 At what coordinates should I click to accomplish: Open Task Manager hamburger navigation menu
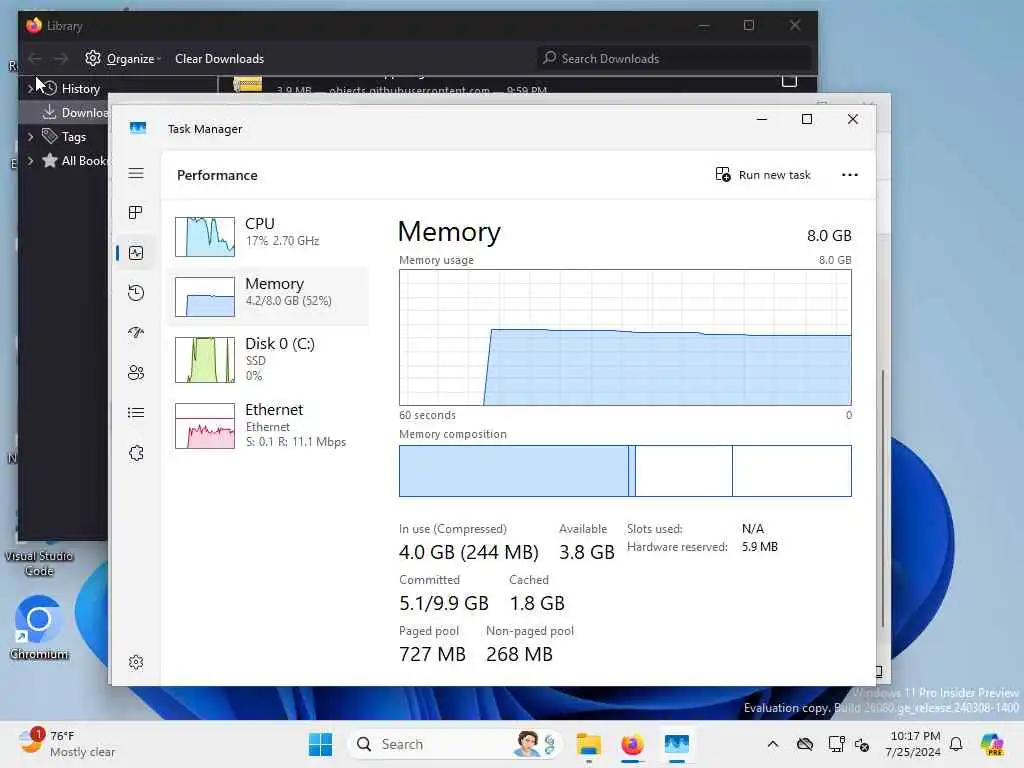click(136, 173)
